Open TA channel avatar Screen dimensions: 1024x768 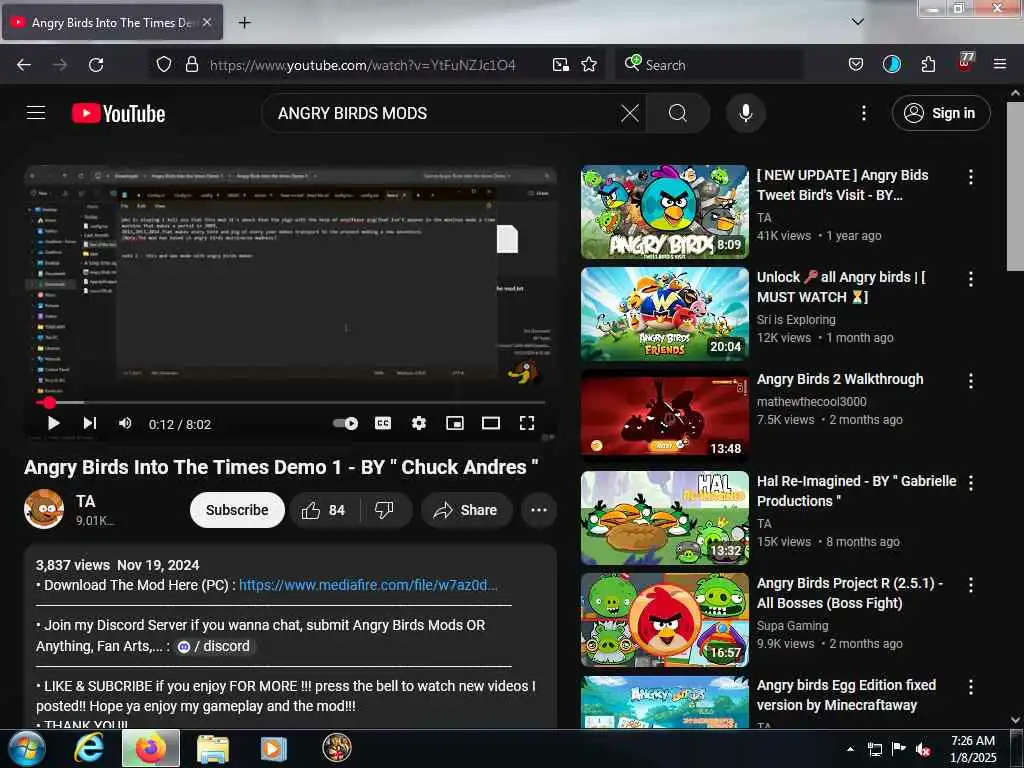[x=44, y=509]
